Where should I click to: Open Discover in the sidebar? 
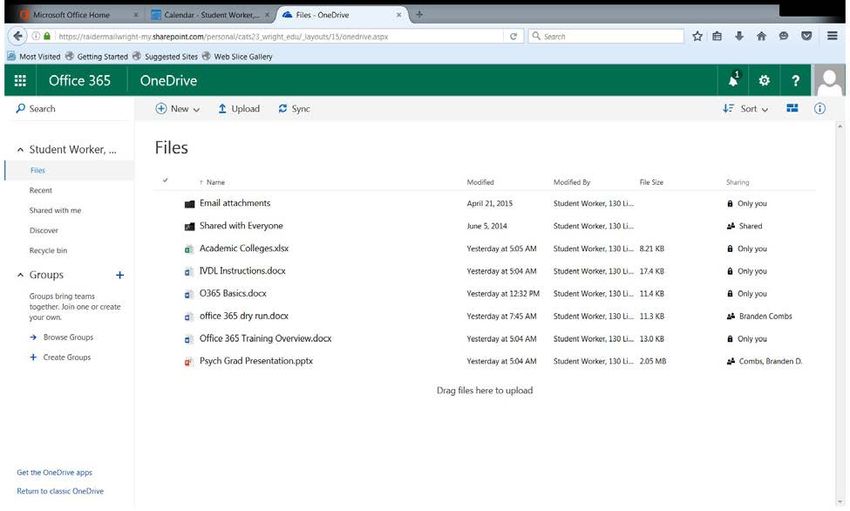coord(43,230)
